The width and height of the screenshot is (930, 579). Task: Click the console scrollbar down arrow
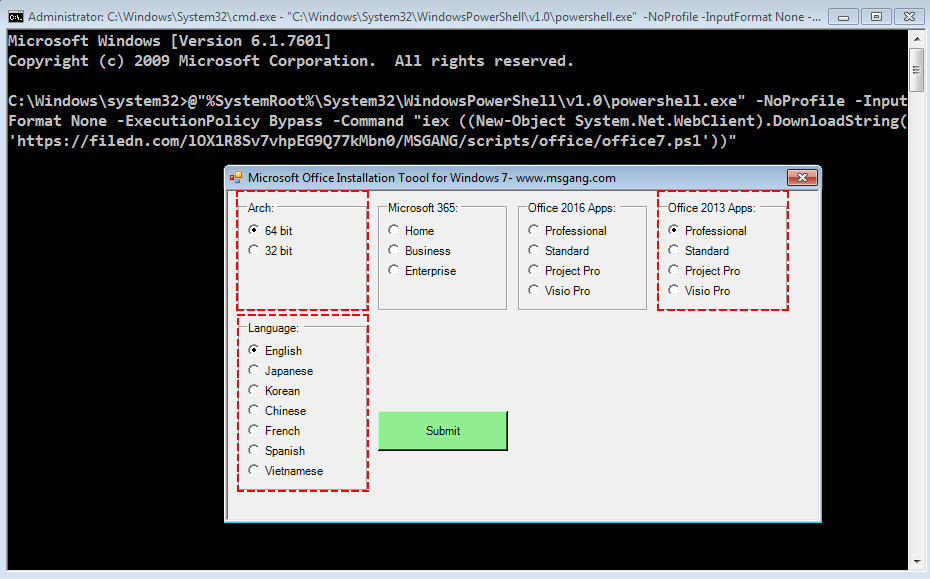pyautogui.click(x=917, y=562)
